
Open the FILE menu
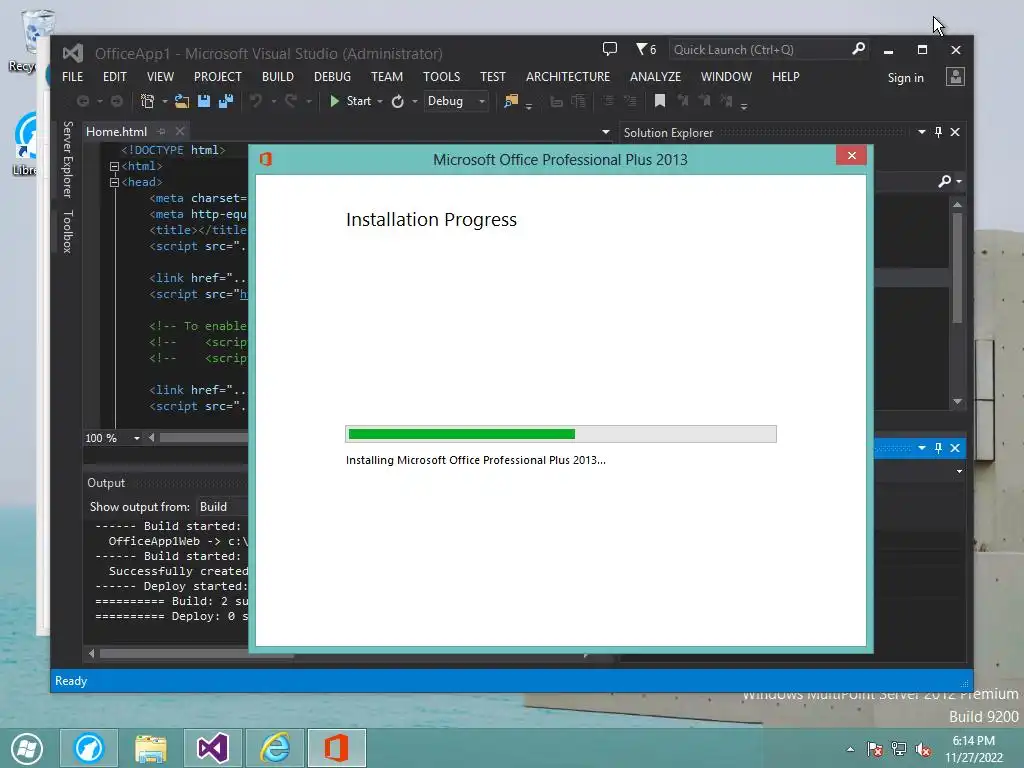(x=72, y=76)
